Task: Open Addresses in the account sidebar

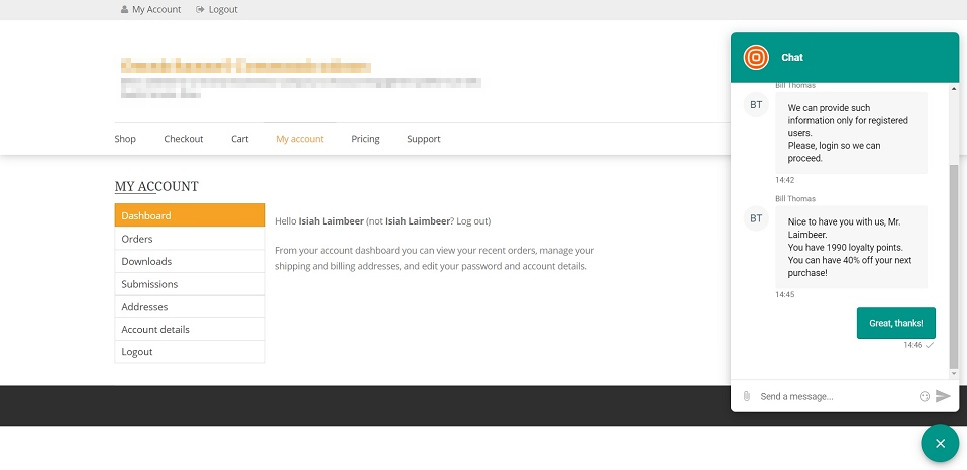Action: [190, 307]
